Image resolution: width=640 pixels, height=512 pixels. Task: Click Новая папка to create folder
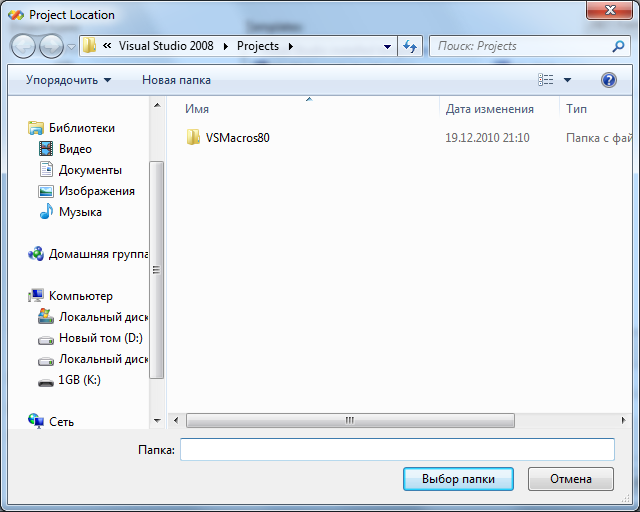coord(176,80)
